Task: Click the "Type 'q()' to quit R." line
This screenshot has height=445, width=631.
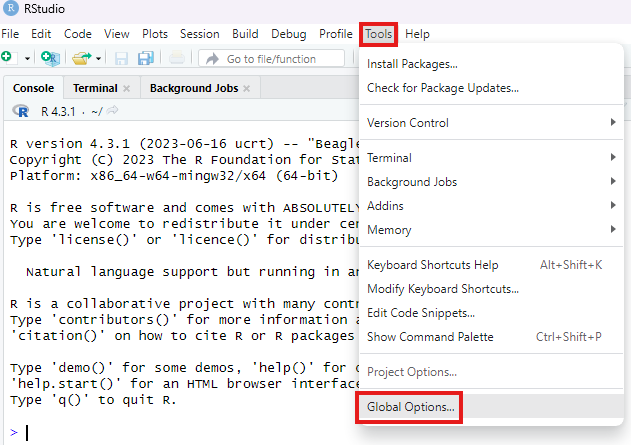Action: (x=93, y=400)
